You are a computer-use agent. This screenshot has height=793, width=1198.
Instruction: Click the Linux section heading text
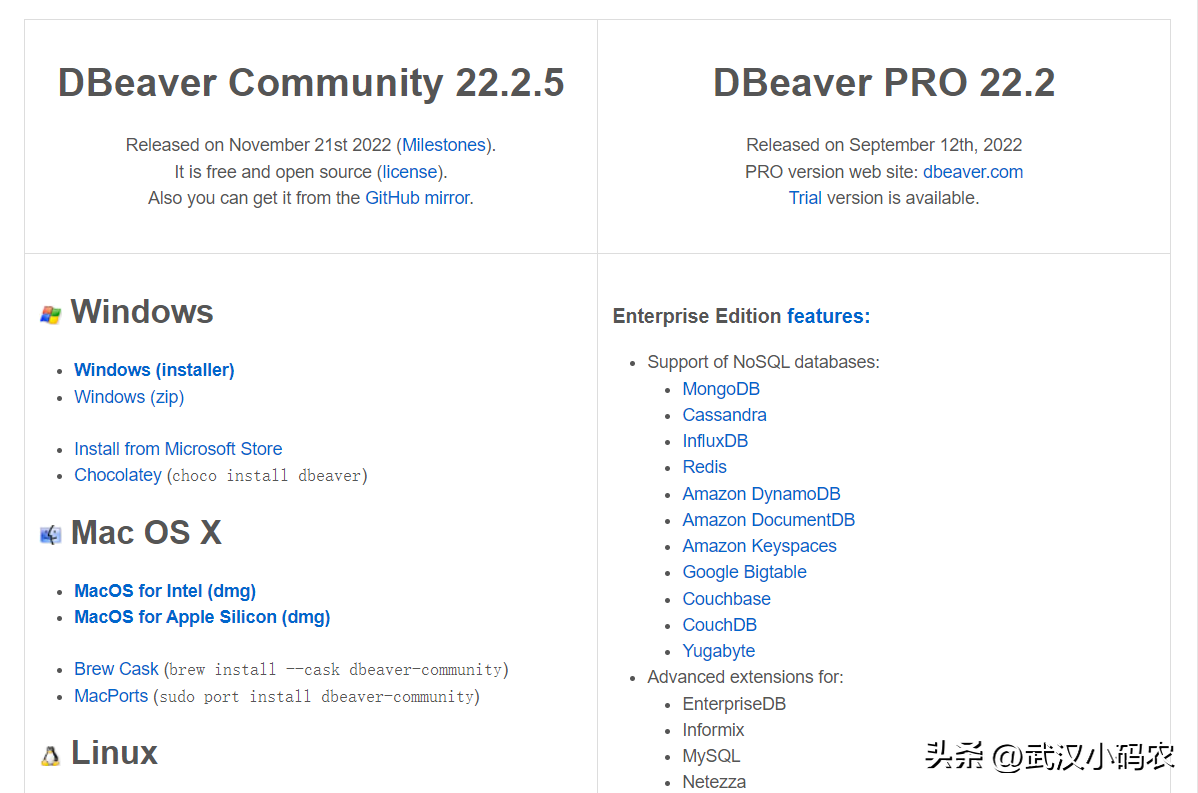115,753
